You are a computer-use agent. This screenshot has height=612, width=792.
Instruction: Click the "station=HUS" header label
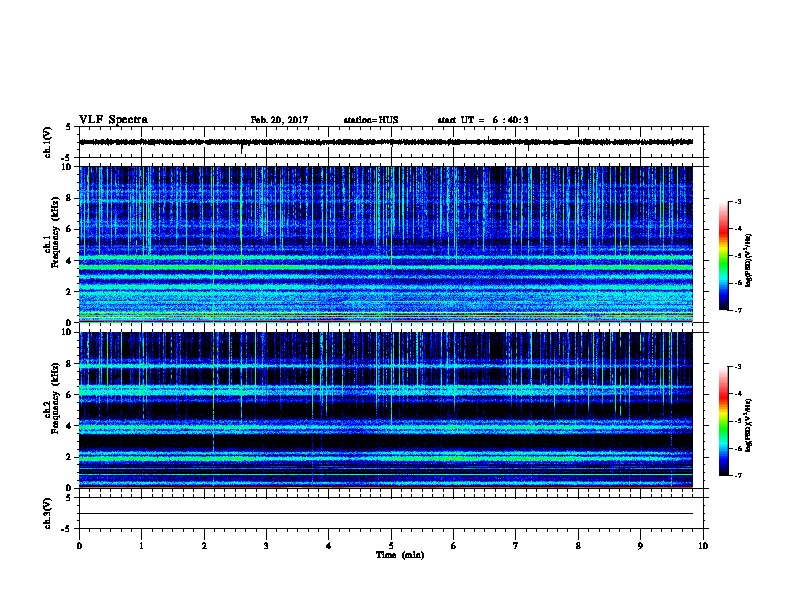tap(371, 120)
